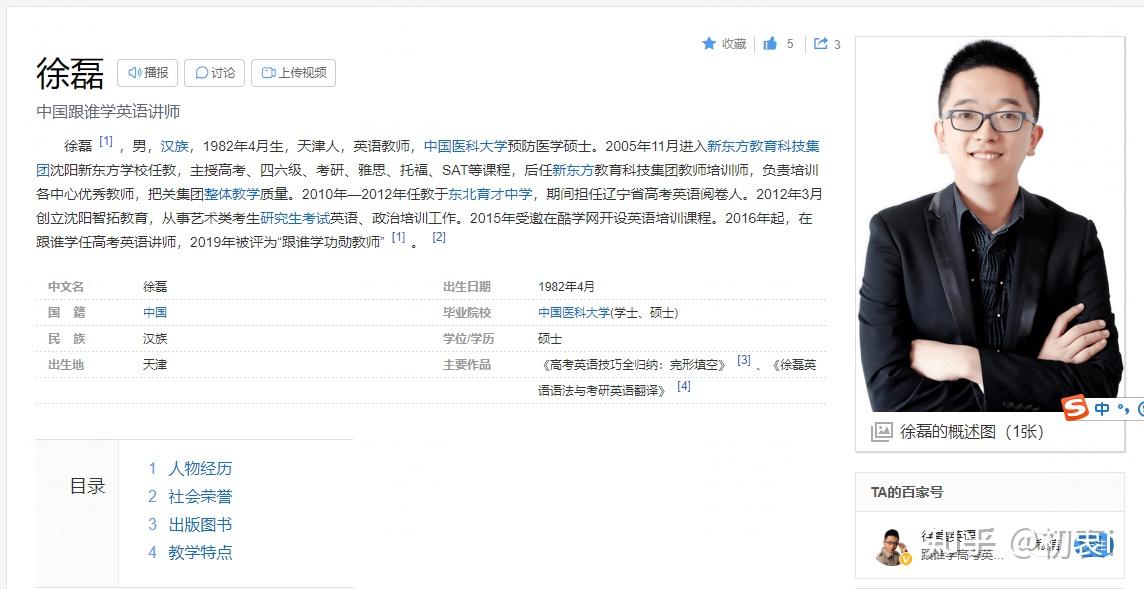Click the 播报 audio broadcast button
The height and width of the screenshot is (589, 1144).
click(x=147, y=73)
